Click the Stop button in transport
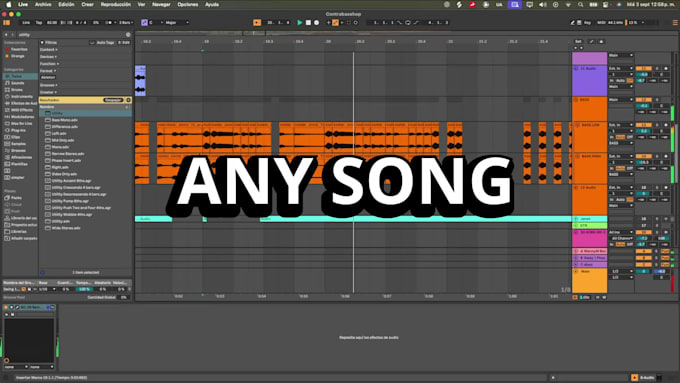The image size is (680, 383). (308, 23)
